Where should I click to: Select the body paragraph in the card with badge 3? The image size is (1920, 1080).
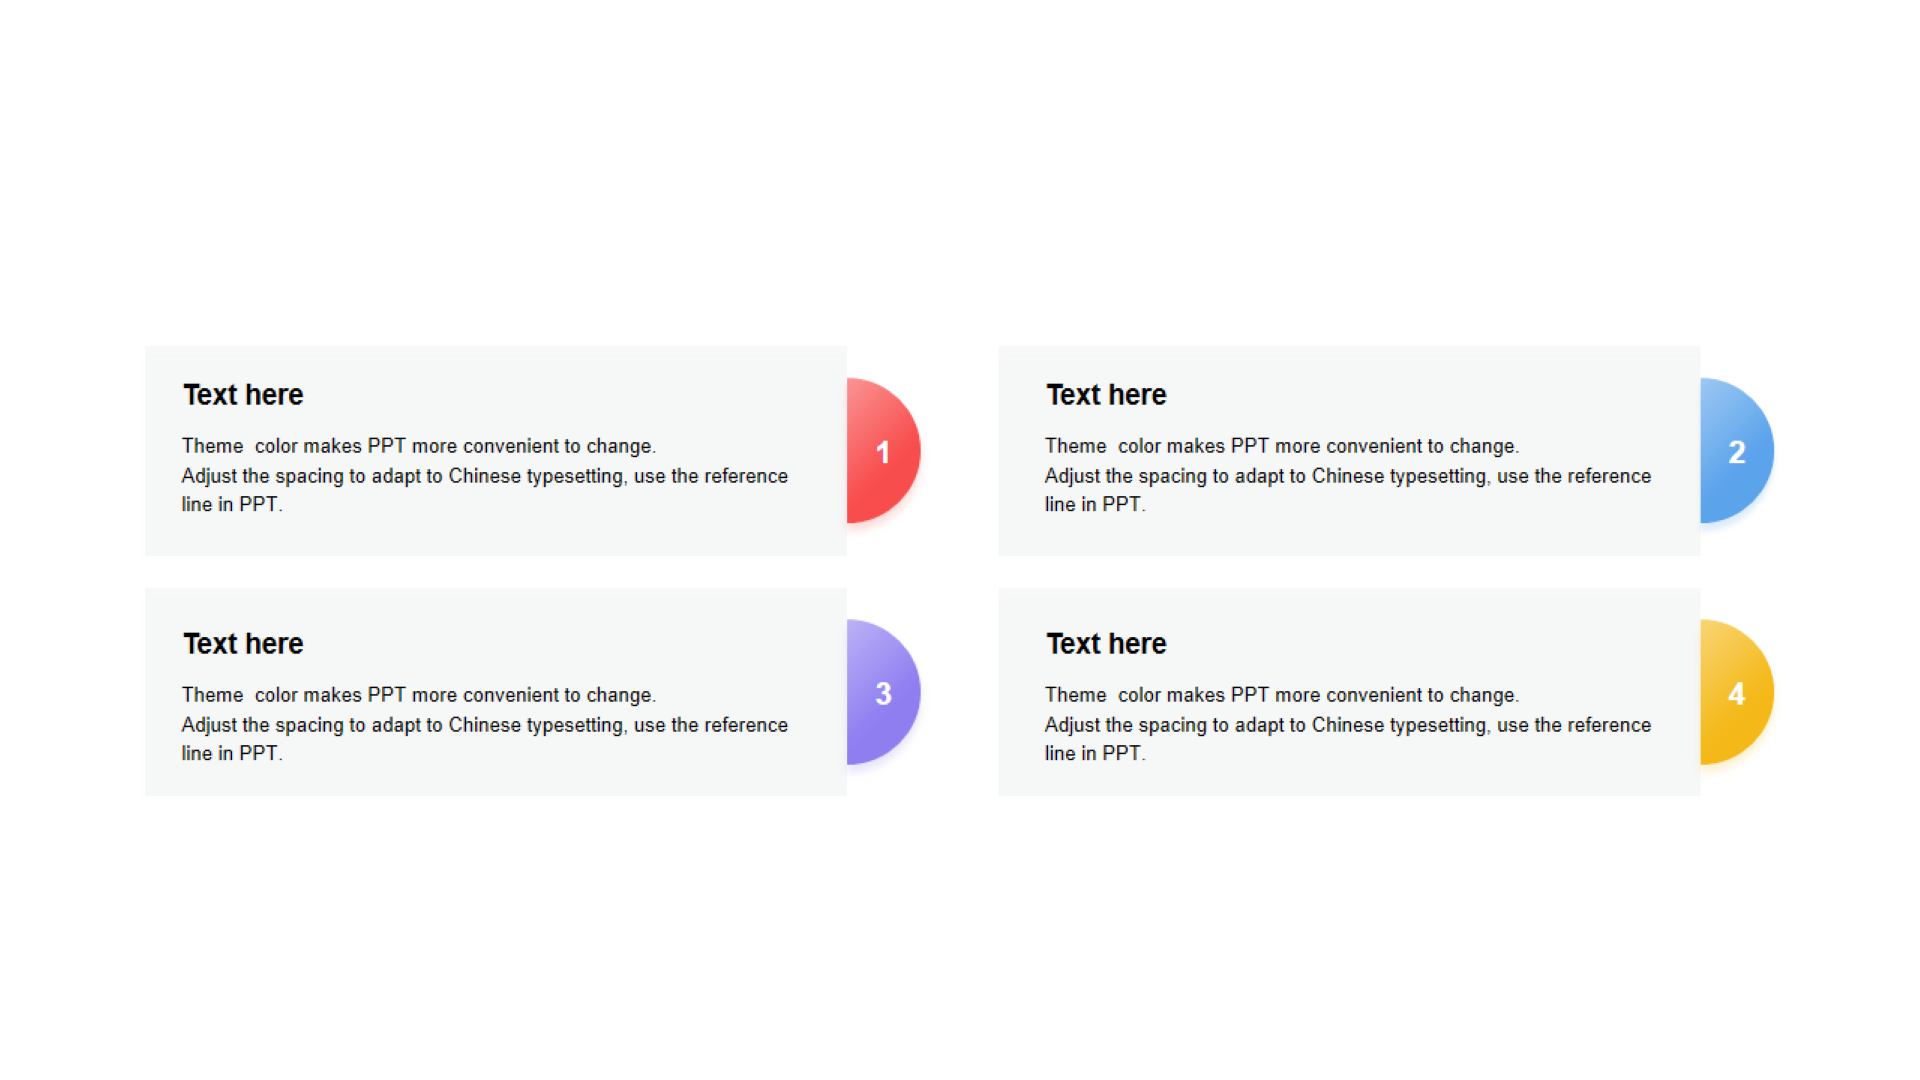point(485,724)
